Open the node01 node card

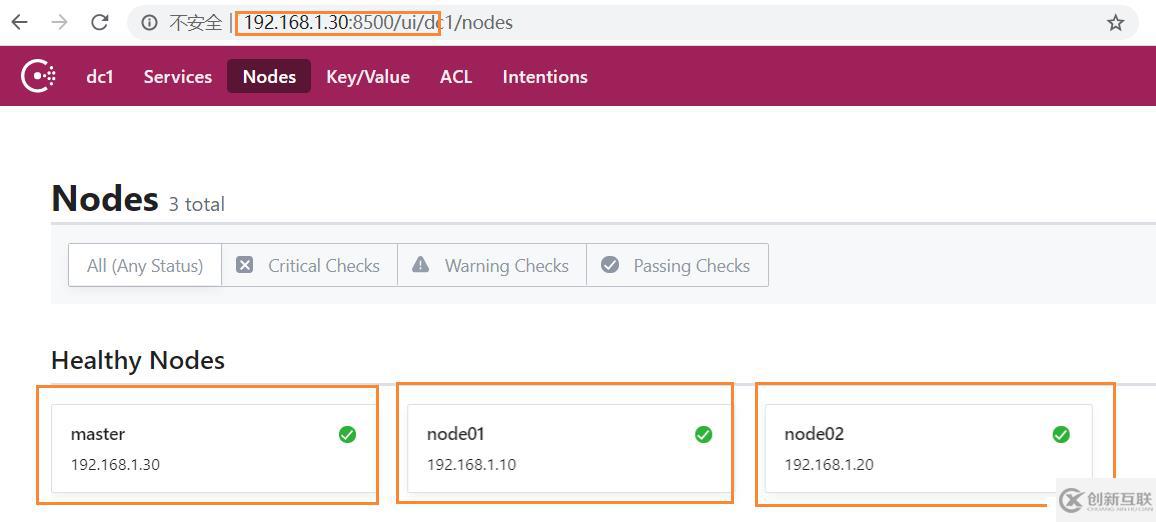(569, 448)
